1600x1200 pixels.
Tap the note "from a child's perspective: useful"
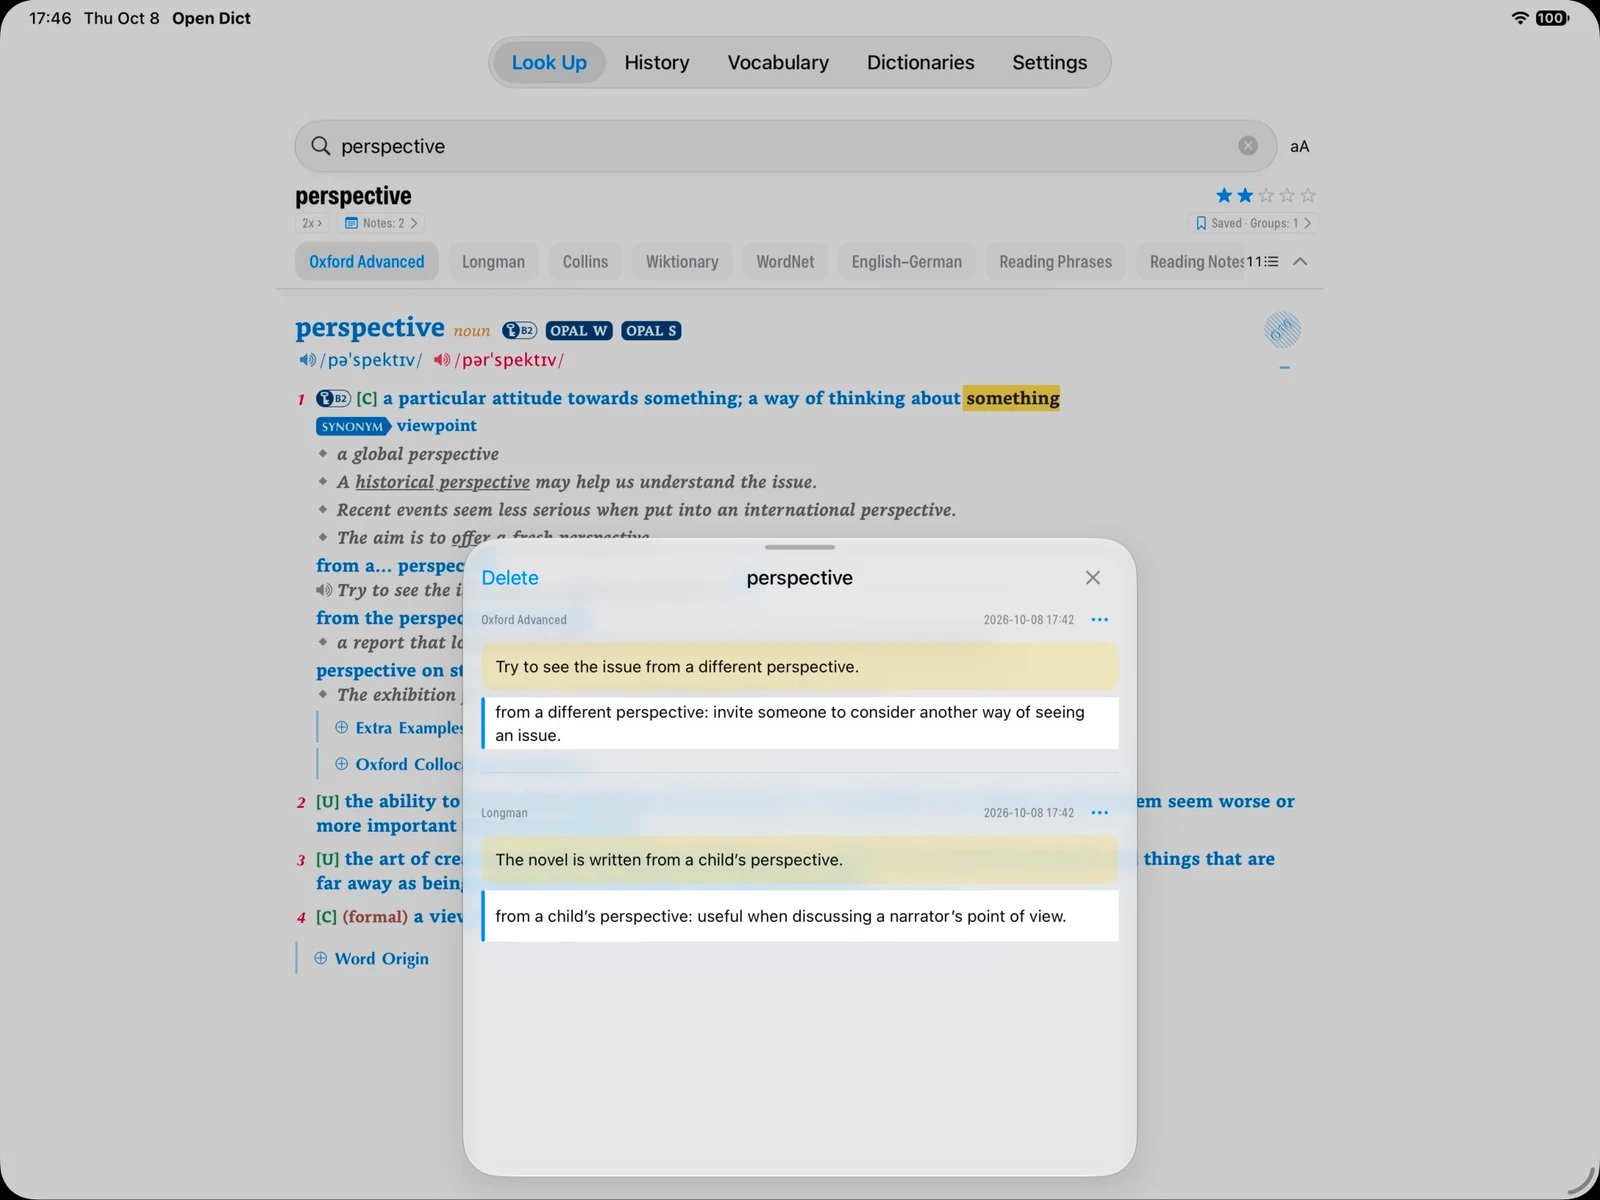point(799,916)
